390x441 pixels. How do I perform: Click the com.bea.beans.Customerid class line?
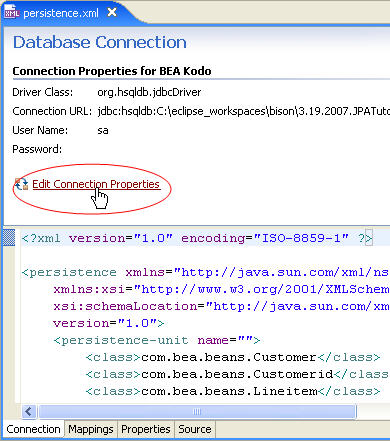[237, 374]
